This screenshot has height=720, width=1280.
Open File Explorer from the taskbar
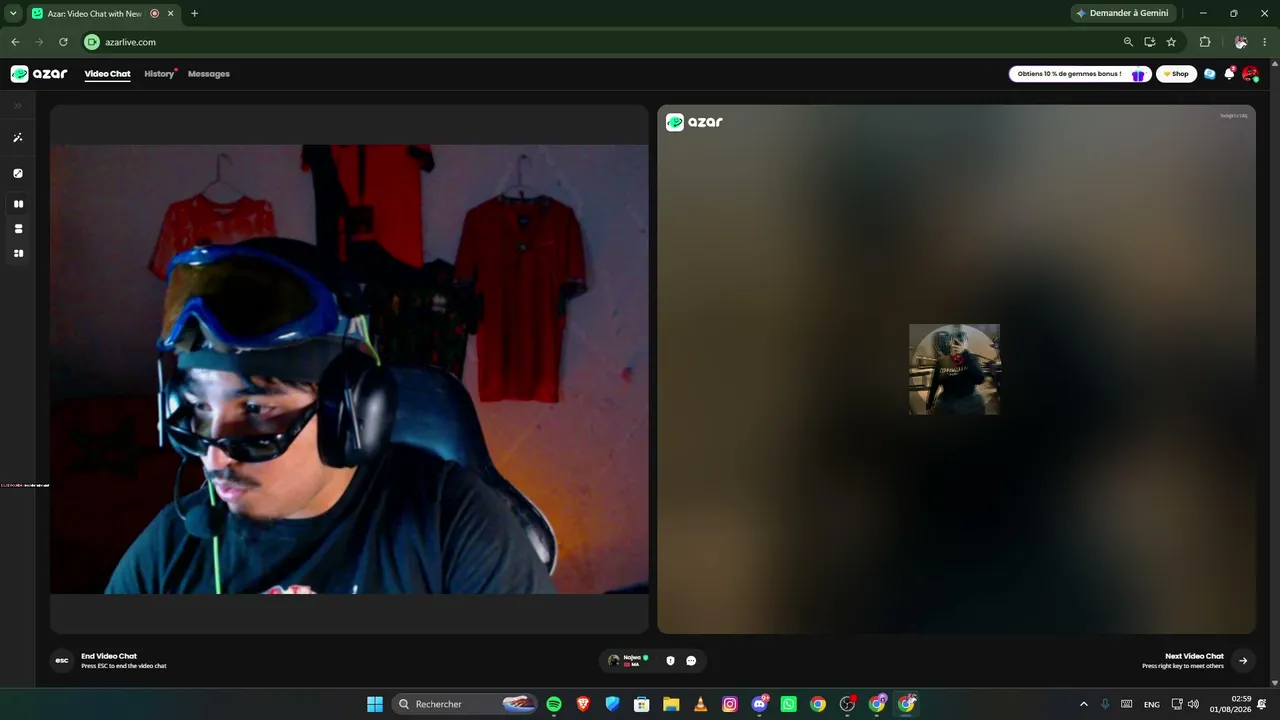tap(671, 704)
